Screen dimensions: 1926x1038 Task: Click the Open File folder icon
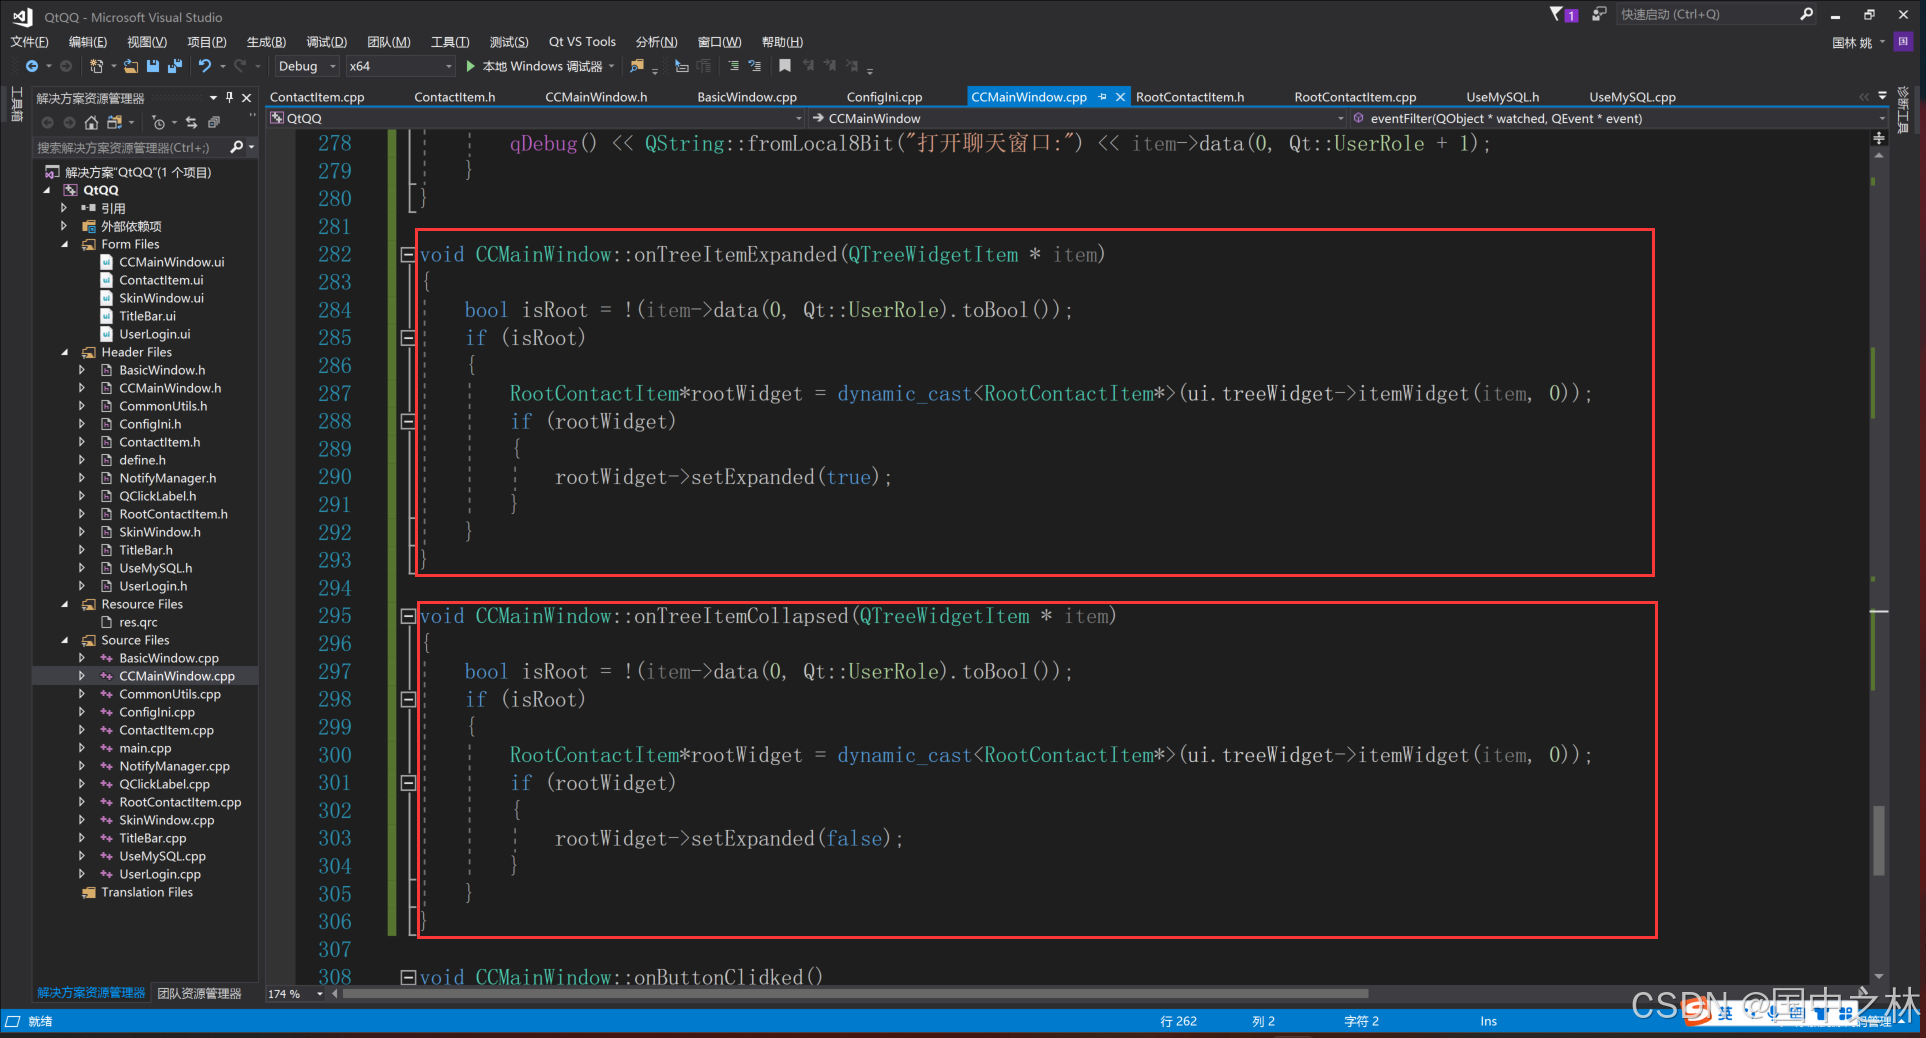(x=131, y=66)
